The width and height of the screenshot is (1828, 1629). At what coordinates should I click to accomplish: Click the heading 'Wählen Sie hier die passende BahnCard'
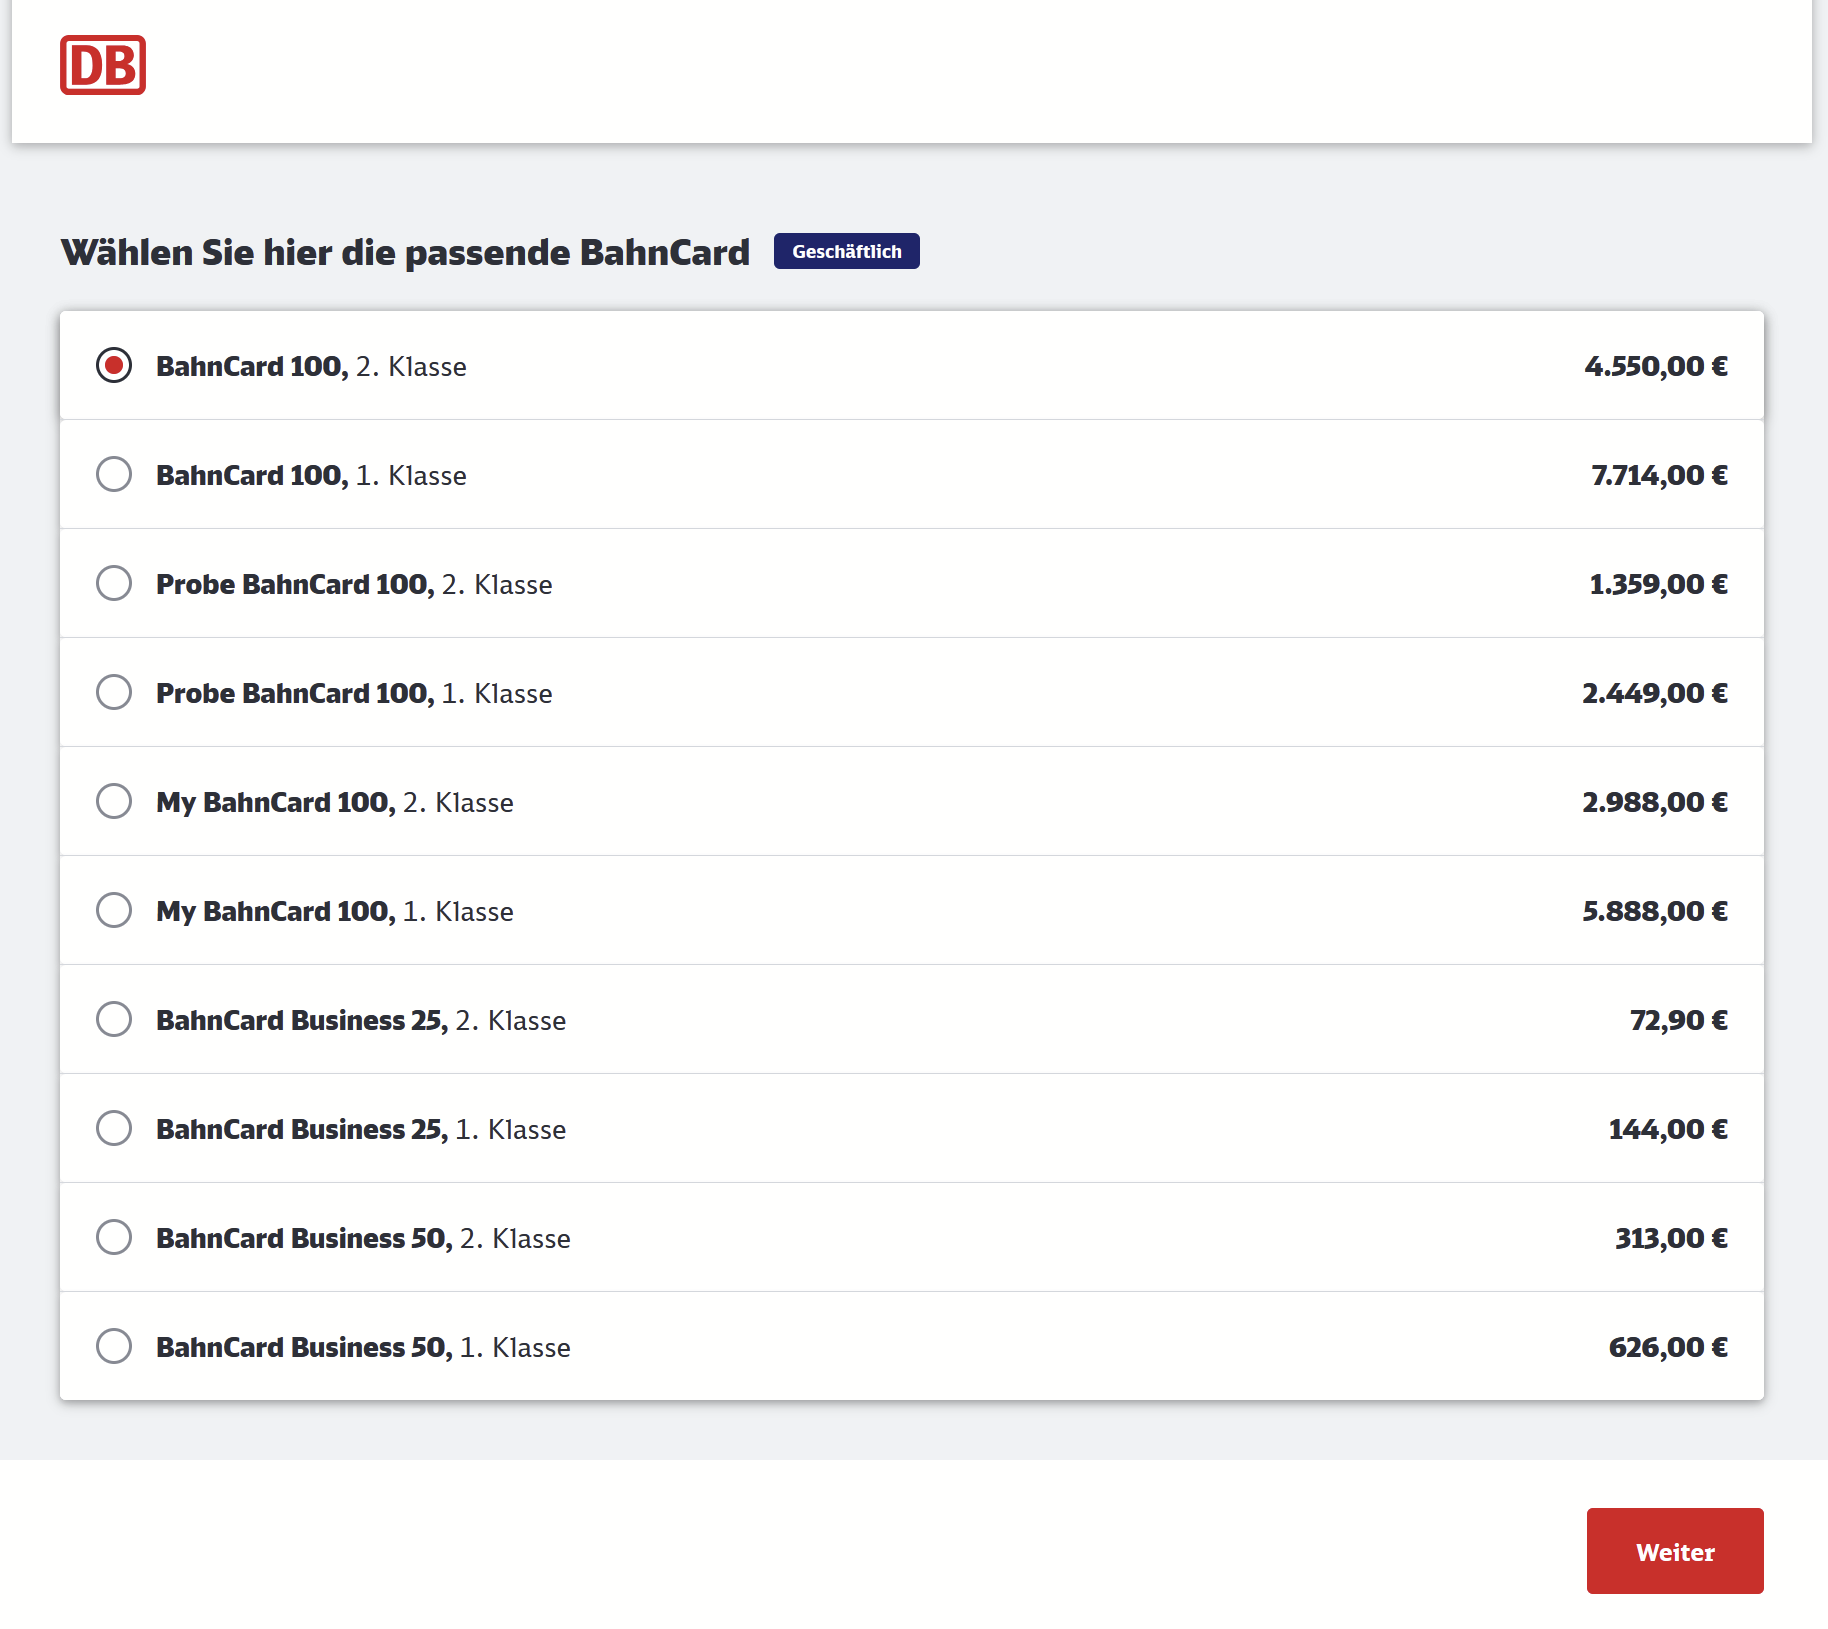(405, 252)
